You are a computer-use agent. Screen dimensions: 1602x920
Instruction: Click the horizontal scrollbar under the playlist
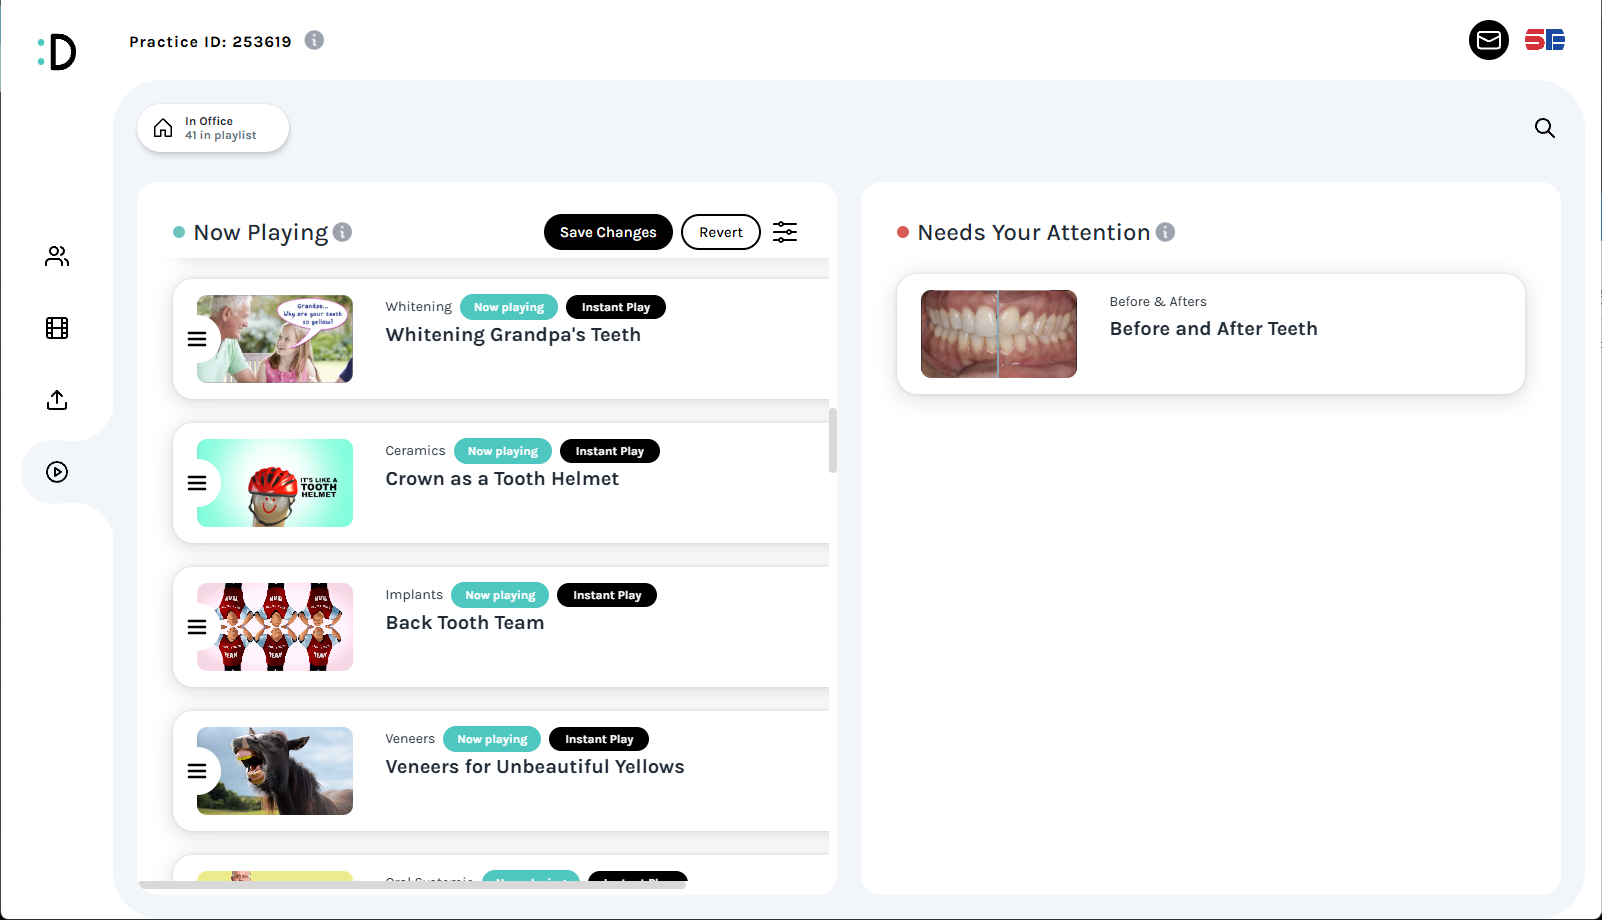click(x=412, y=885)
